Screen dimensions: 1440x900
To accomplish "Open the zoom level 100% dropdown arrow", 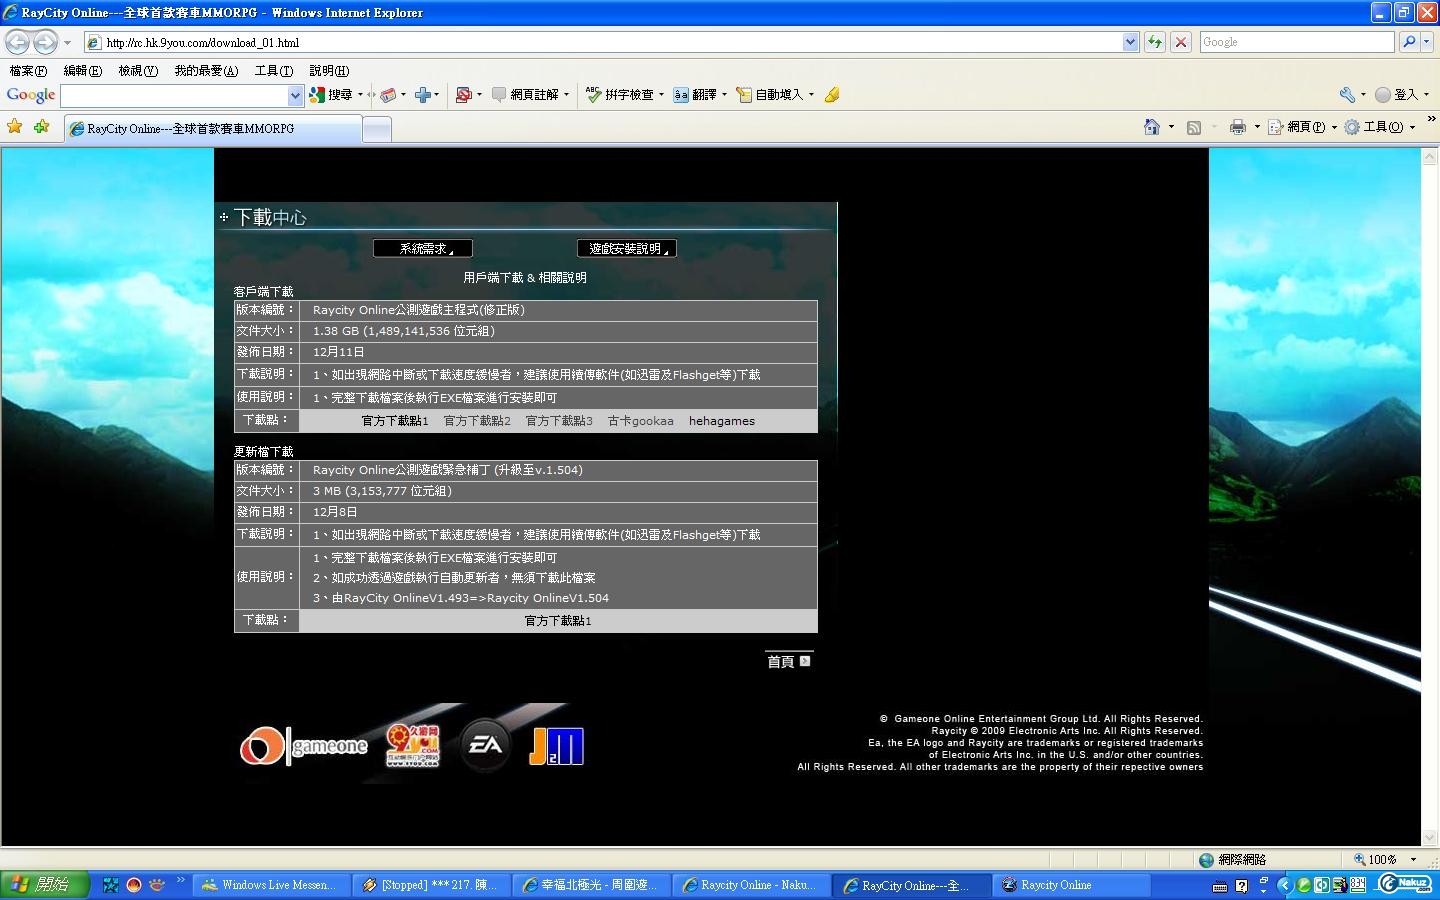I will click(1413, 859).
